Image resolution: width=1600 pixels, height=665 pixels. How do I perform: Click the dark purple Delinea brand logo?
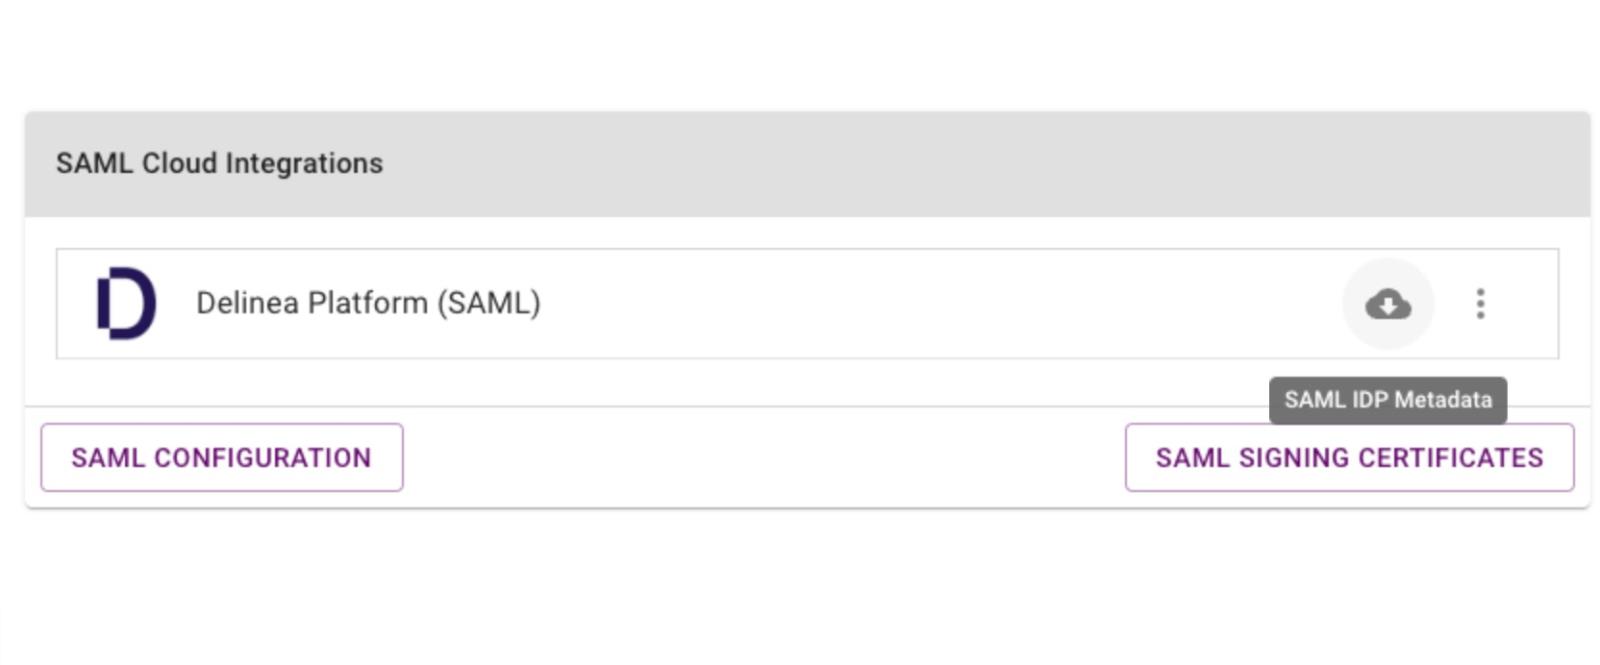click(126, 303)
